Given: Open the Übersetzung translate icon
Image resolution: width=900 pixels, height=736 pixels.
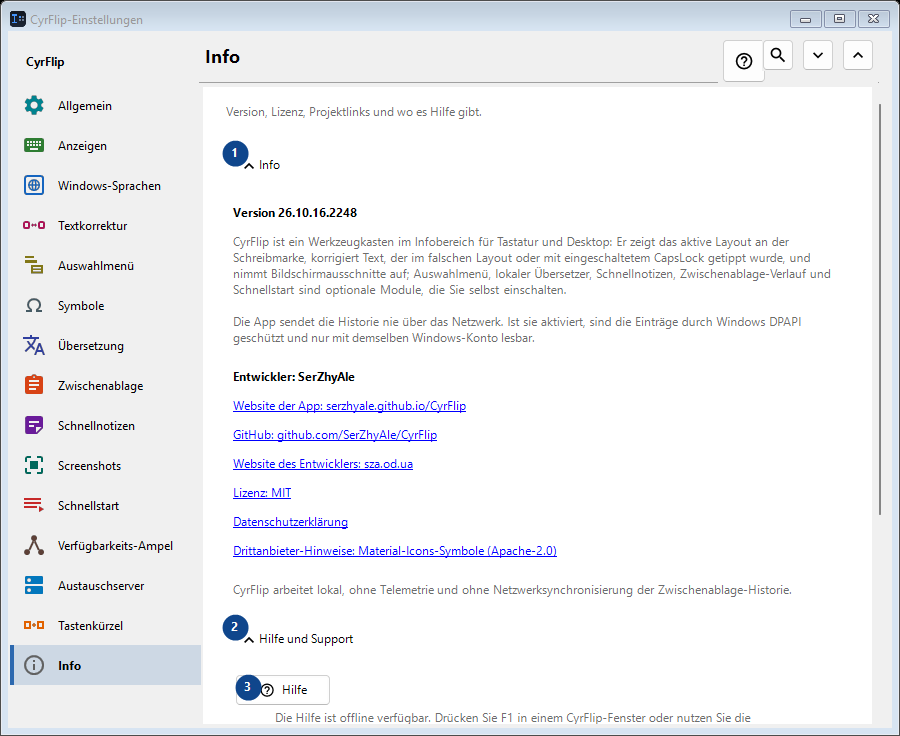Looking at the screenshot, I should click(34, 346).
